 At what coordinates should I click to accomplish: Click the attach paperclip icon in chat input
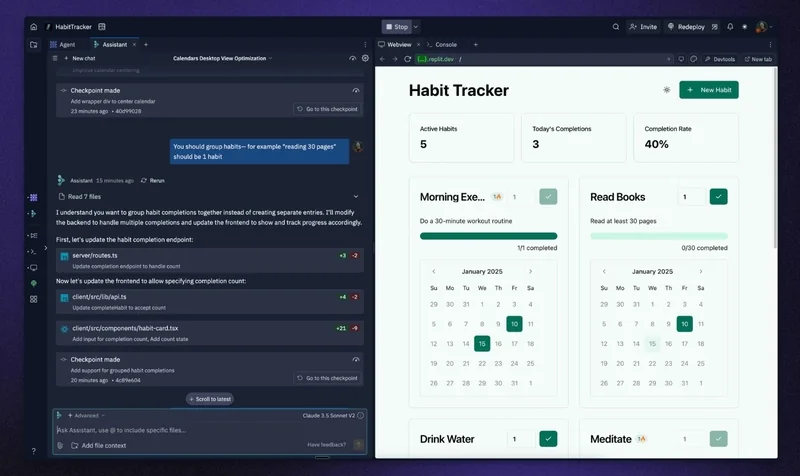coord(60,445)
